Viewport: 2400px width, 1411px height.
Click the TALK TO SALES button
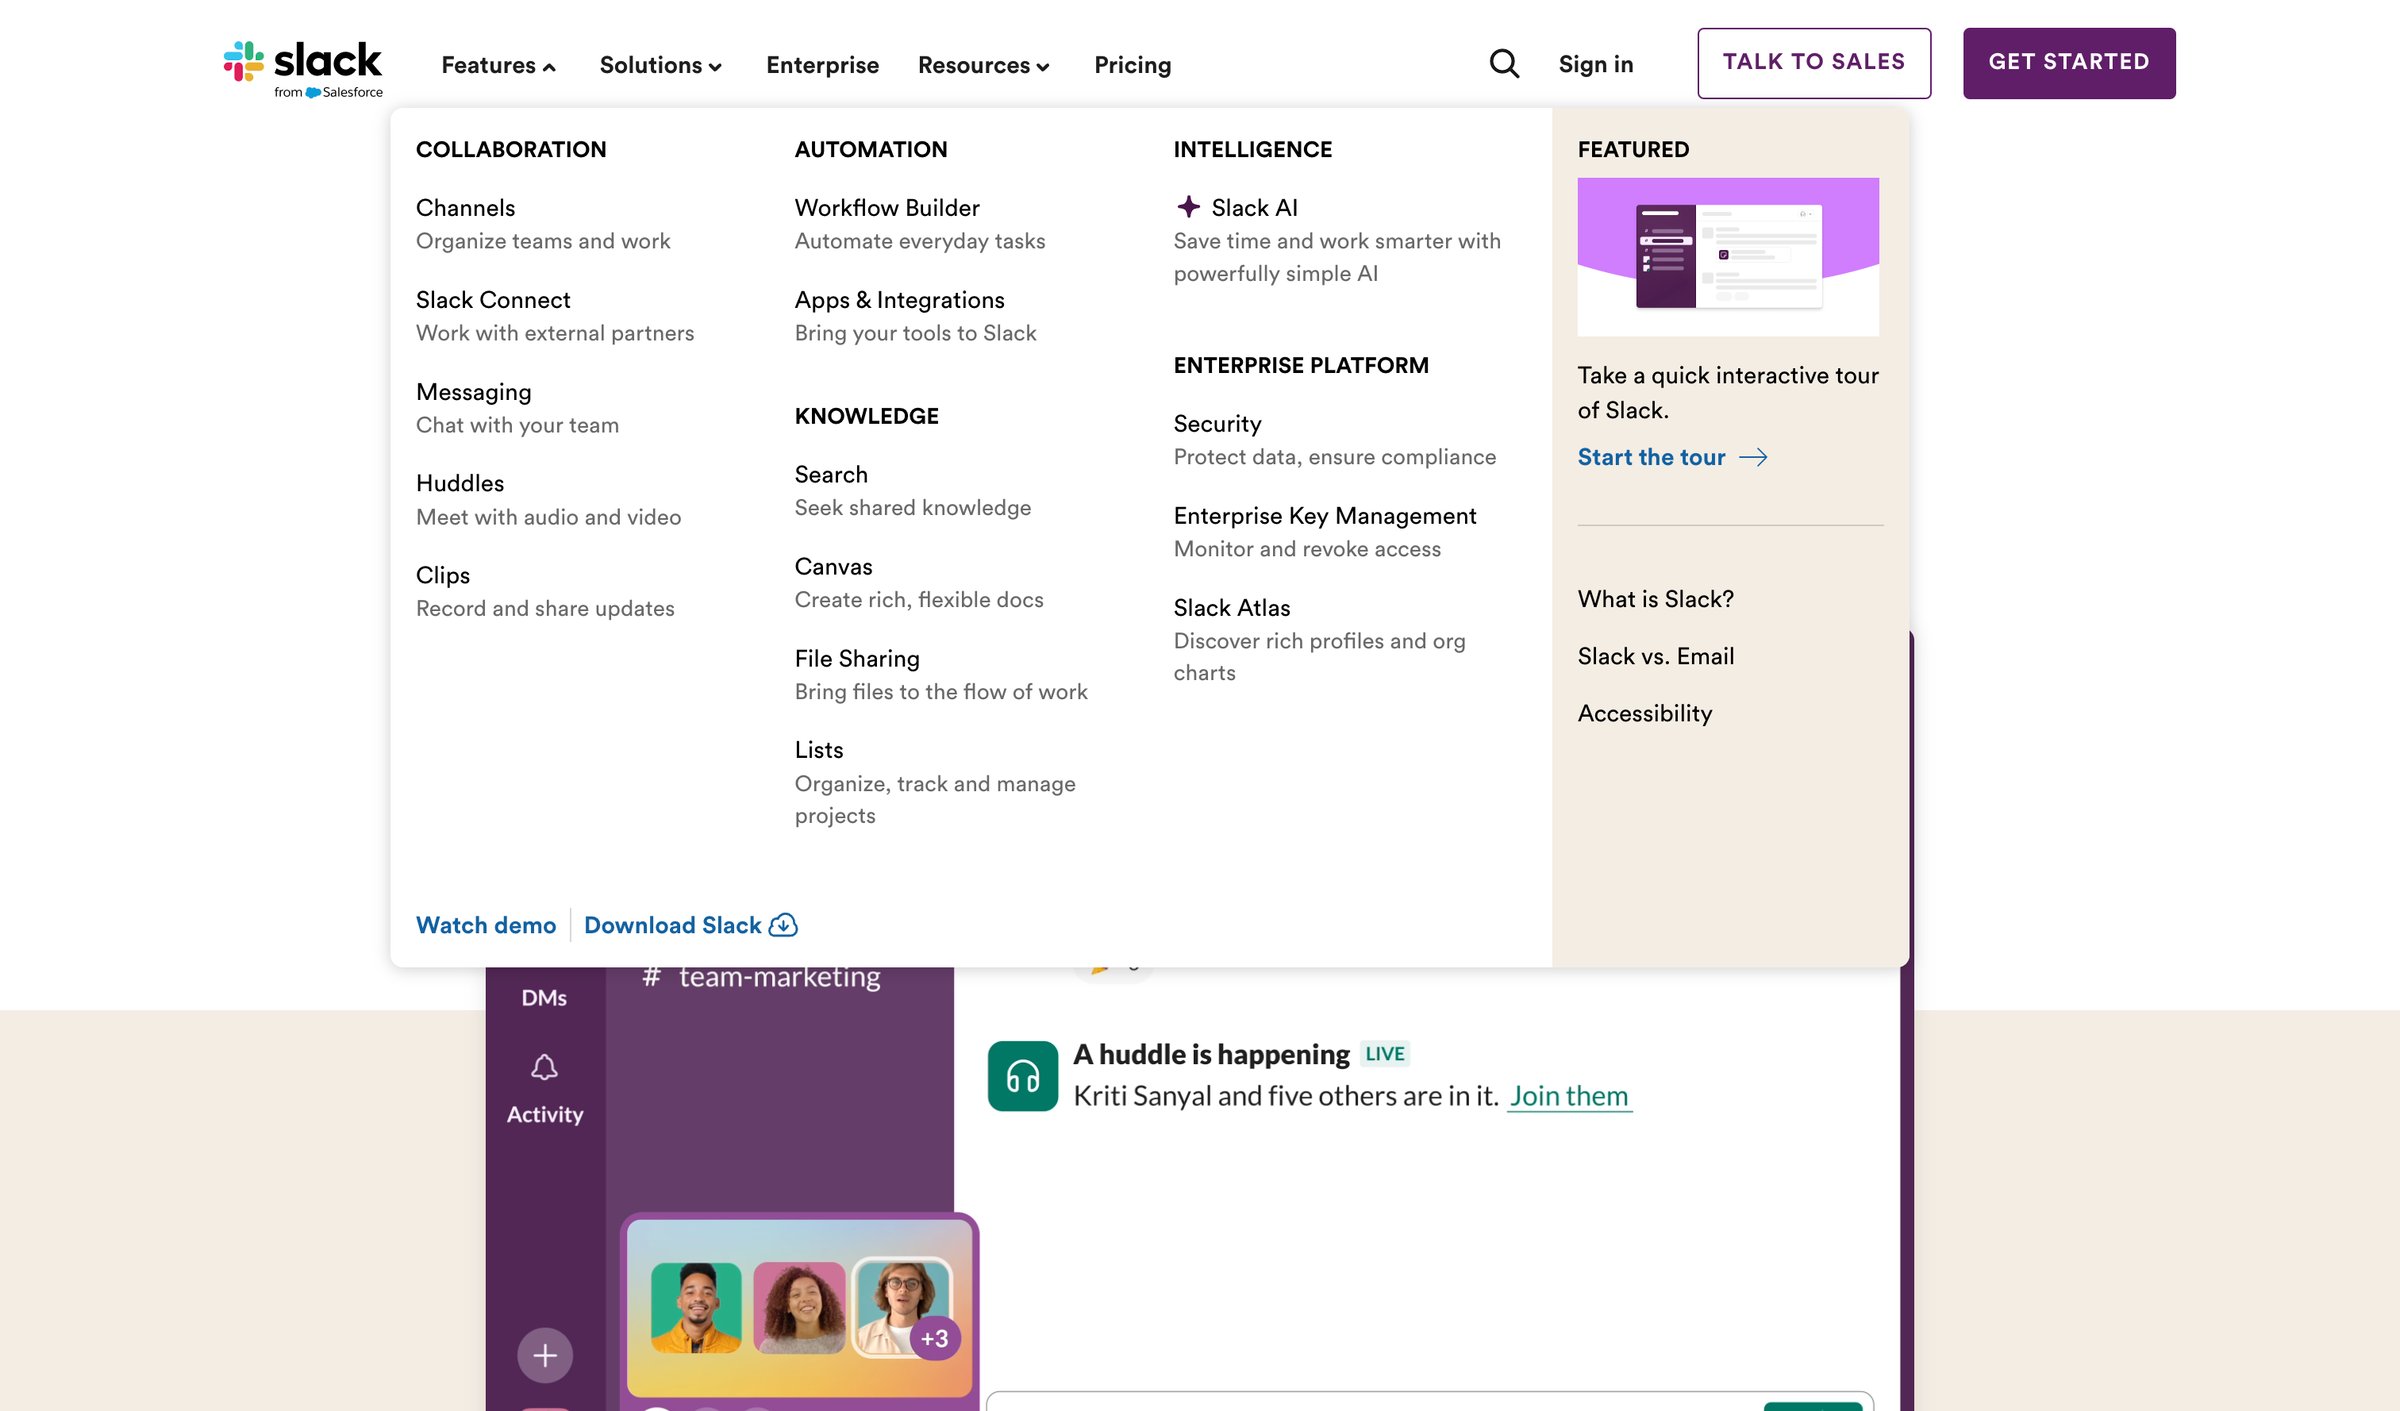point(1814,63)
